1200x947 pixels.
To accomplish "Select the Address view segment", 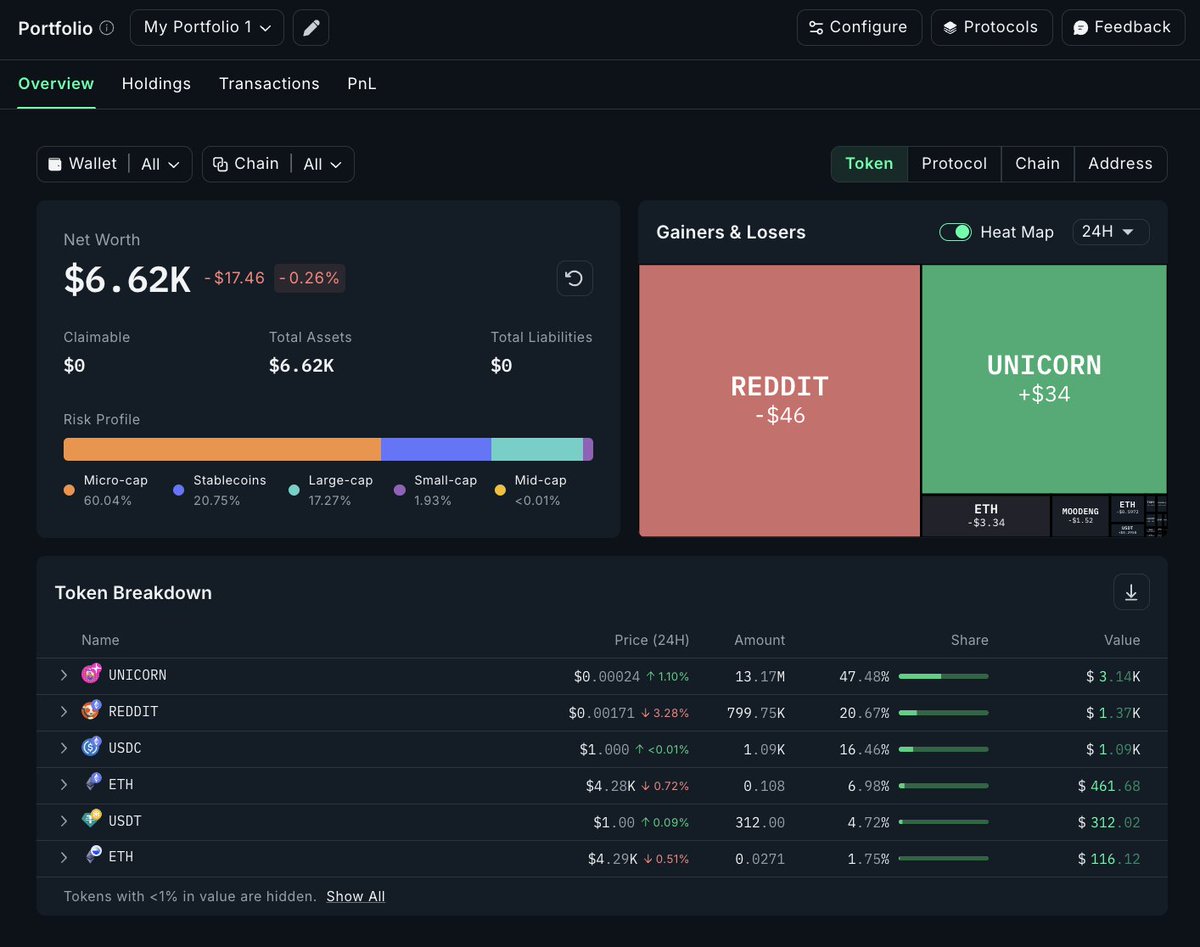I will click(1120, 164).
